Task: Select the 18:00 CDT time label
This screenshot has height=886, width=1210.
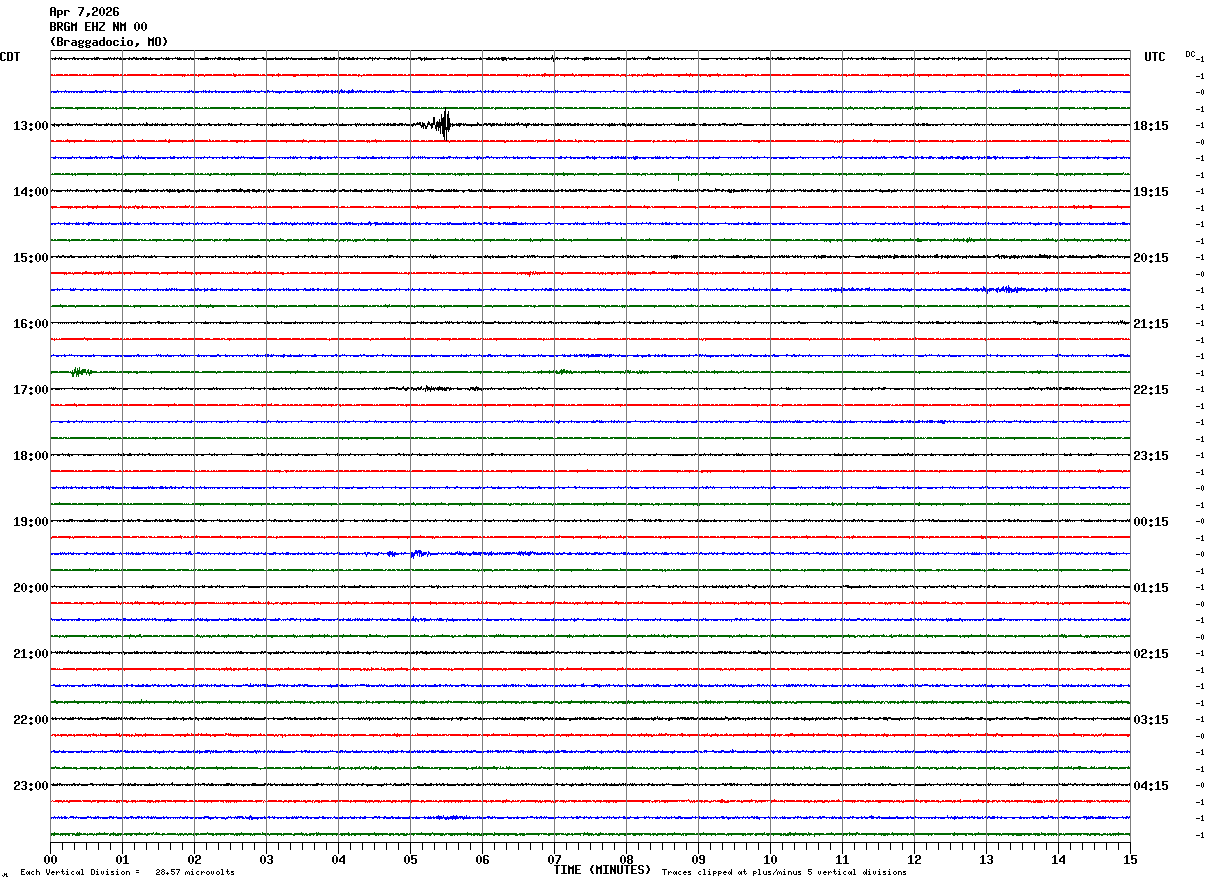Action: [x=31, y=456]
